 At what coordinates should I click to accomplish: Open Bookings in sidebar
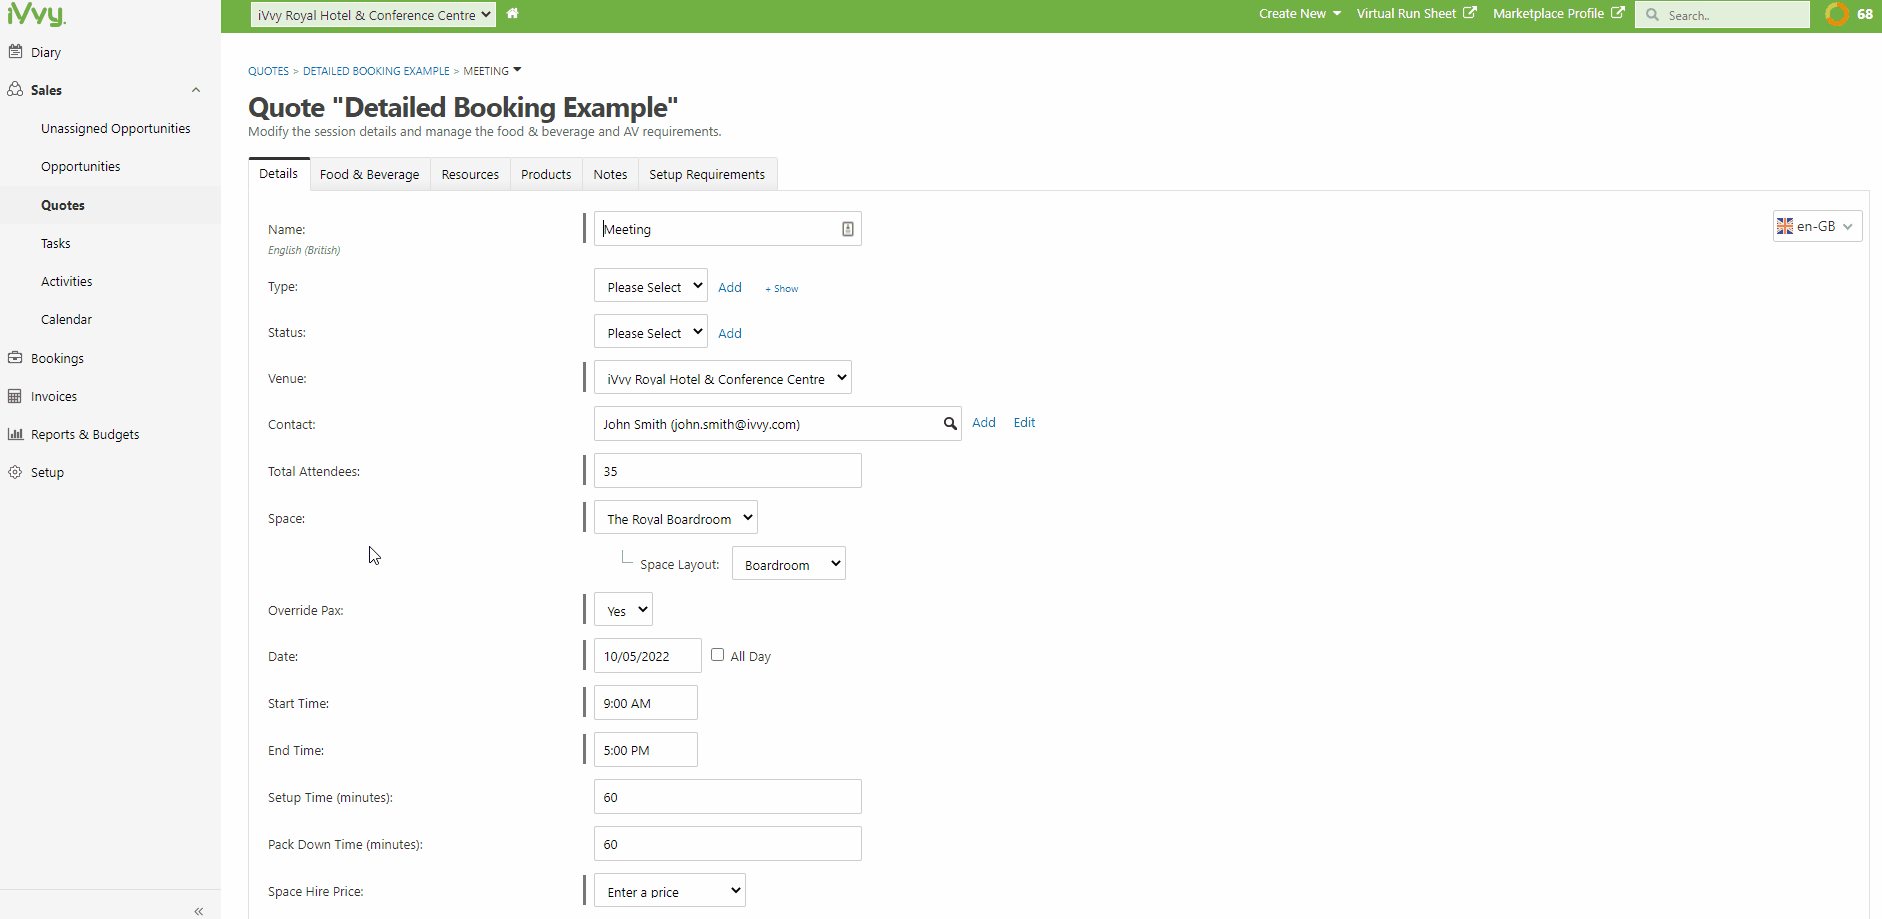pyautogui.click(x=57, y=358)
